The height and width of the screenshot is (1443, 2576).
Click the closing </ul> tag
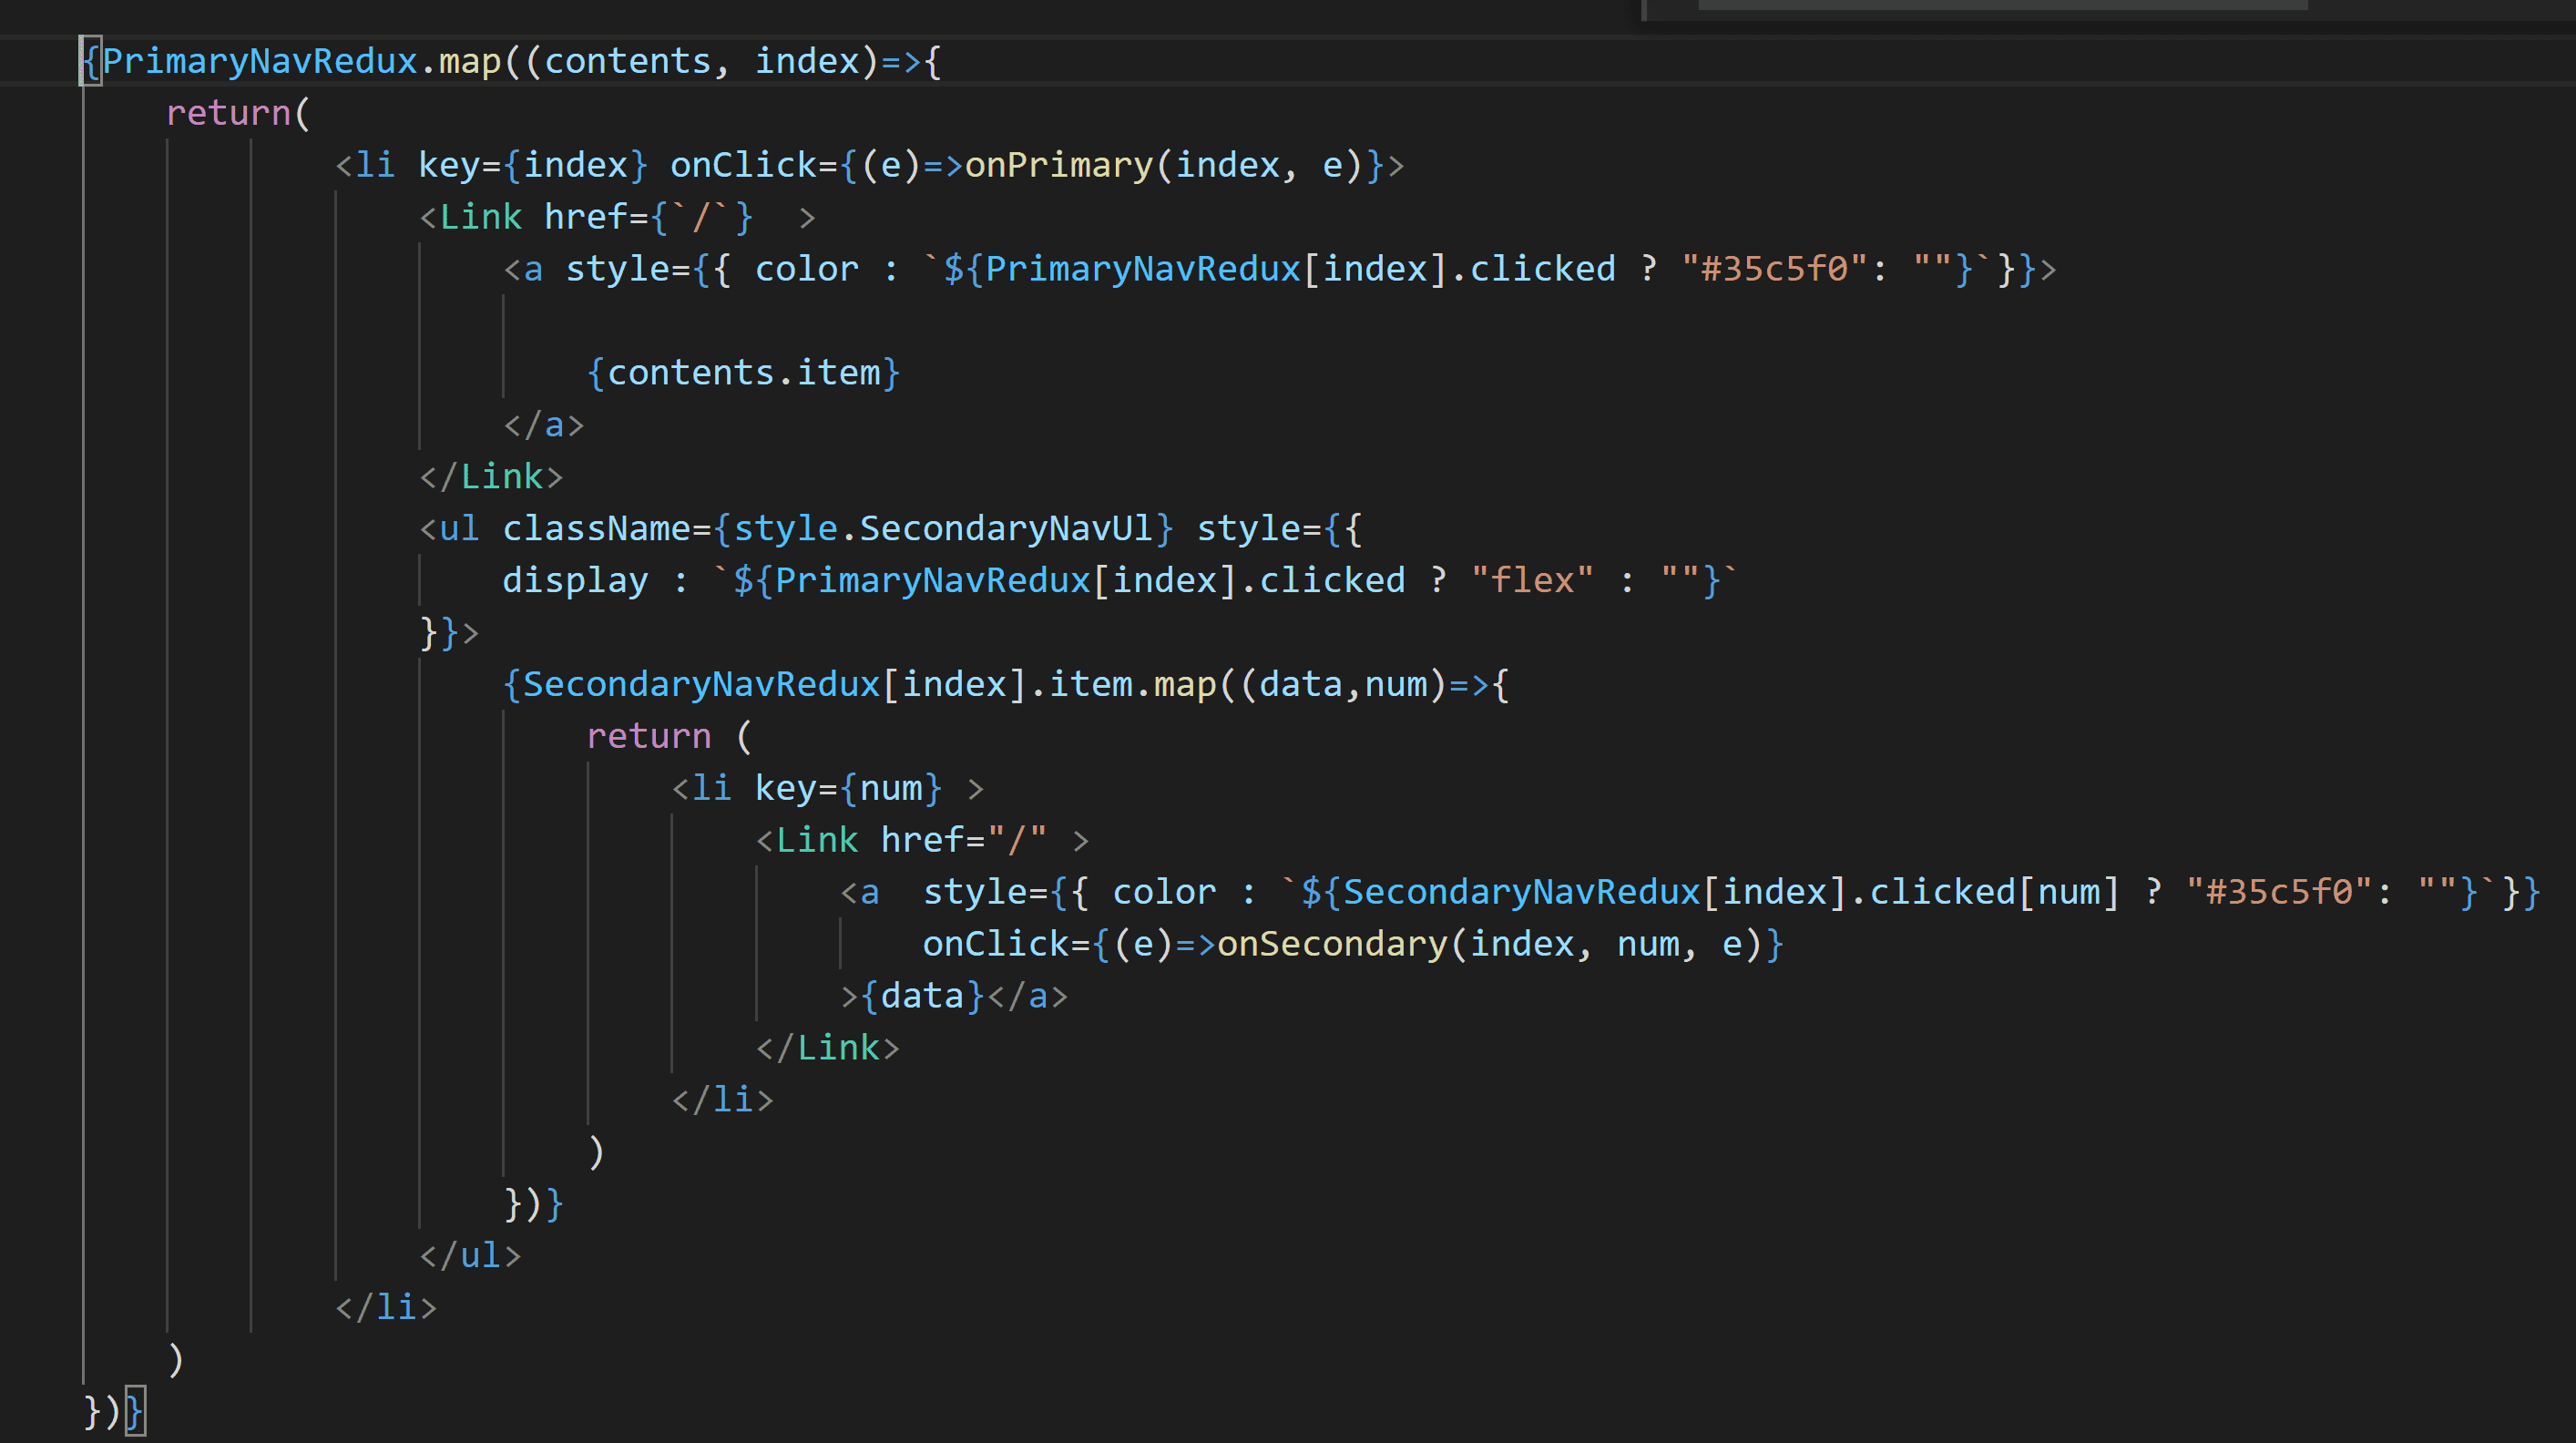(470, 1255)
